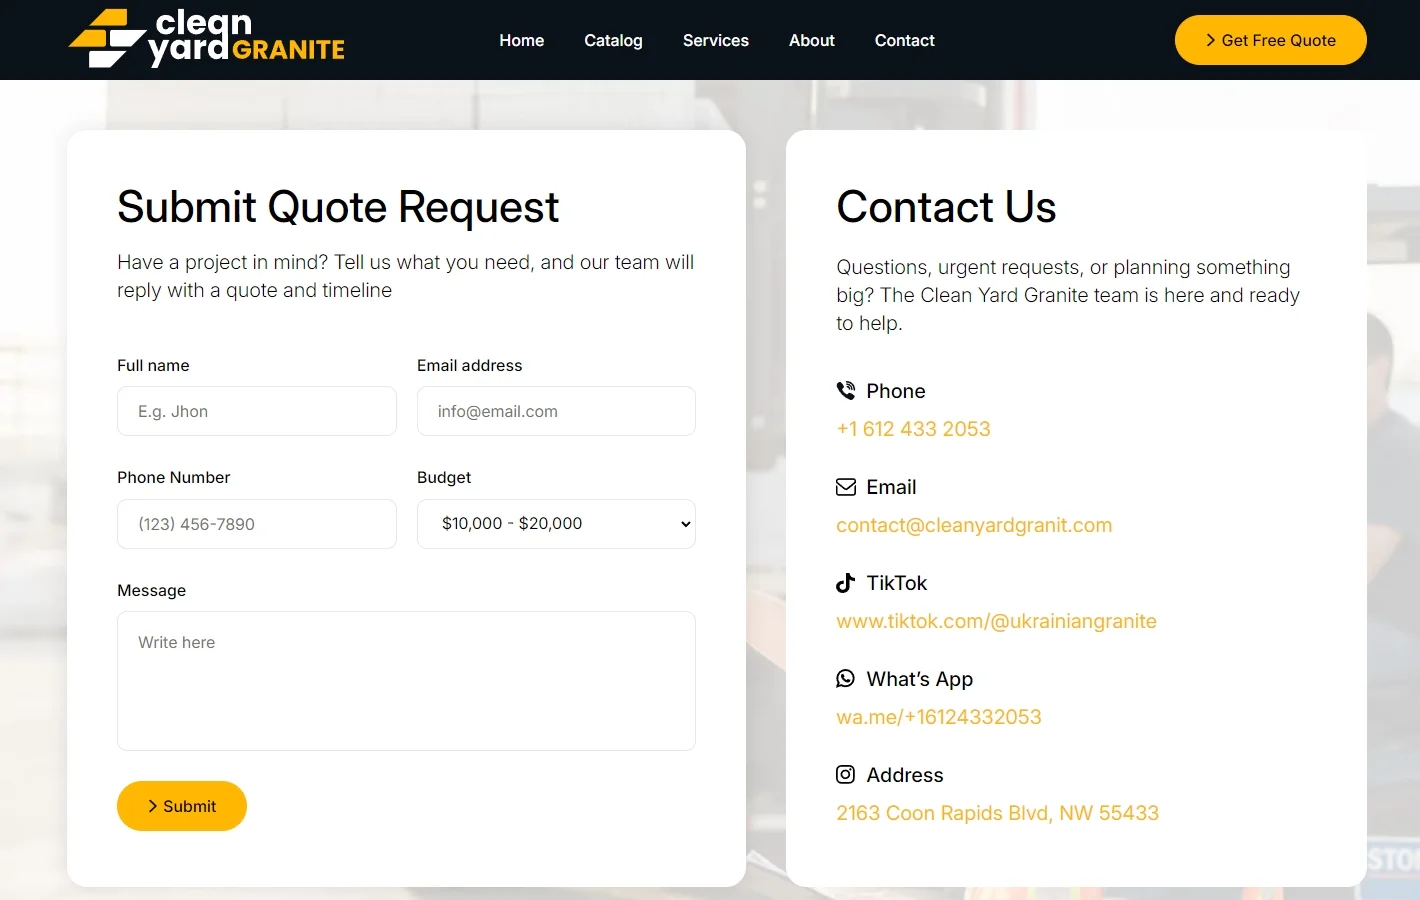Open the 2163 Coon Rapids Blvd address link
Screen dimensions: 1420x900
997,813
